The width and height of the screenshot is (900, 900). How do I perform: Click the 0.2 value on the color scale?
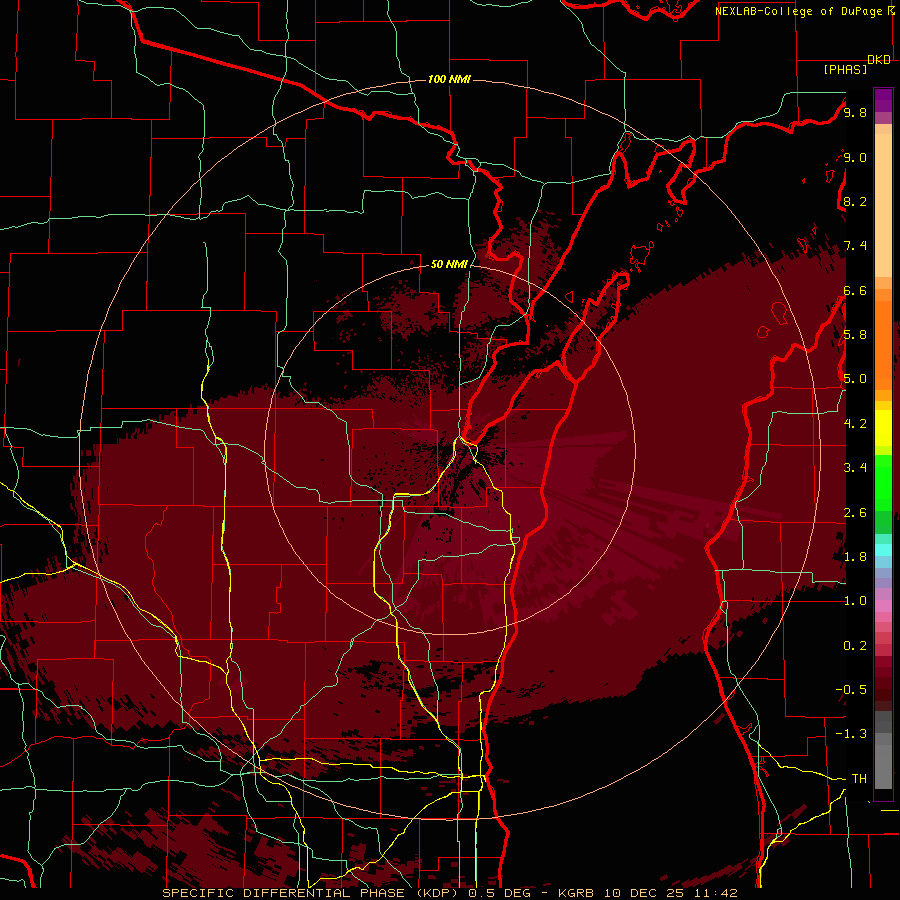pos(855,646)
